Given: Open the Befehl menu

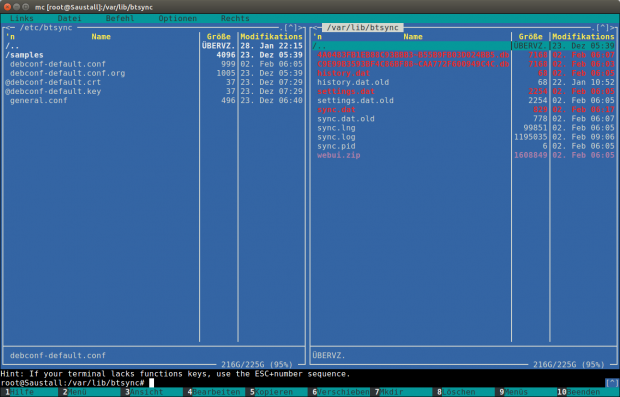Looking at the screenshot, I should click(120, 19).
